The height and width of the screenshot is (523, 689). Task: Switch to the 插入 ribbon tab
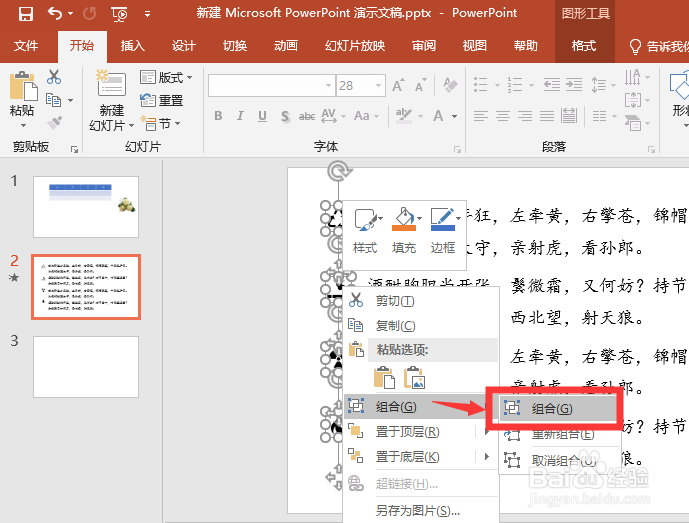click(x=133, y=46)
